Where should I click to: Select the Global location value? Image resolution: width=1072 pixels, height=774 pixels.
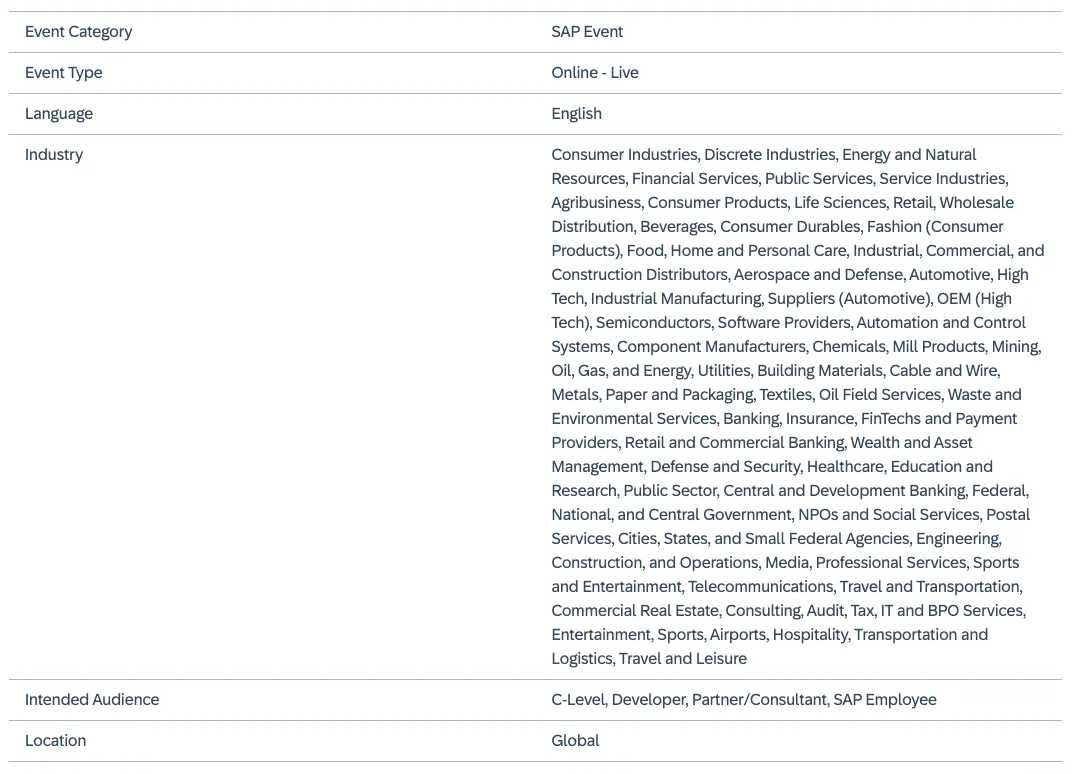[x=575, y=741]
